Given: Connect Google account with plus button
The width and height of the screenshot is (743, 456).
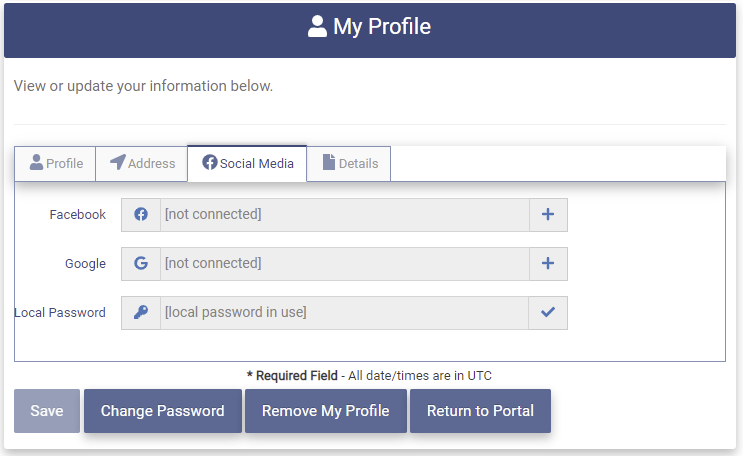Looking at the screenshot, I should (x=547, y=263).
